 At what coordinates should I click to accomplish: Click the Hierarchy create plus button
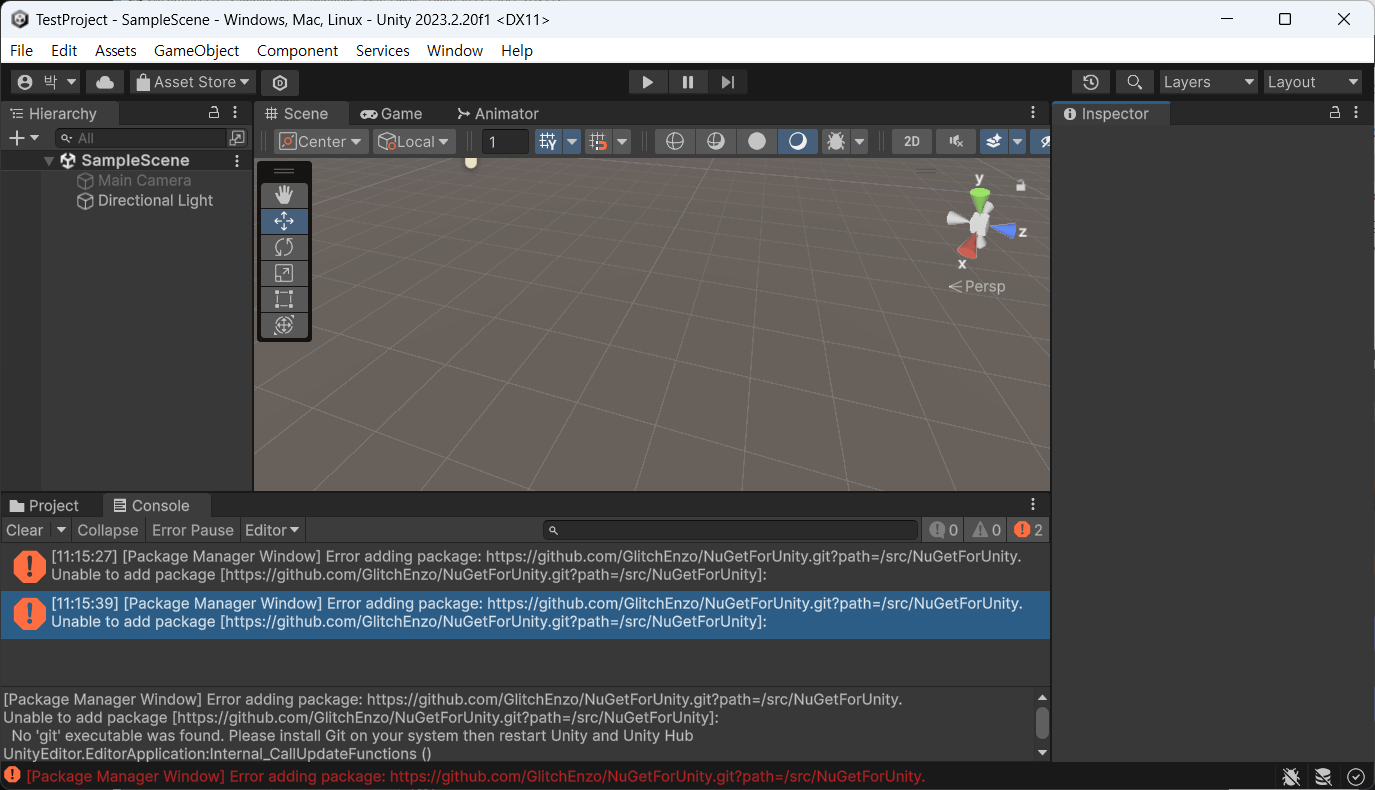23,138
